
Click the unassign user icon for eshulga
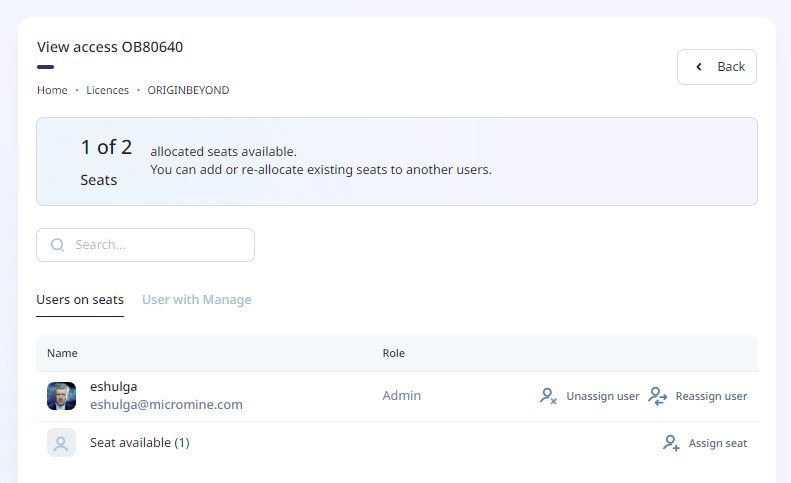pyautogui.click(x=548, y=396)
